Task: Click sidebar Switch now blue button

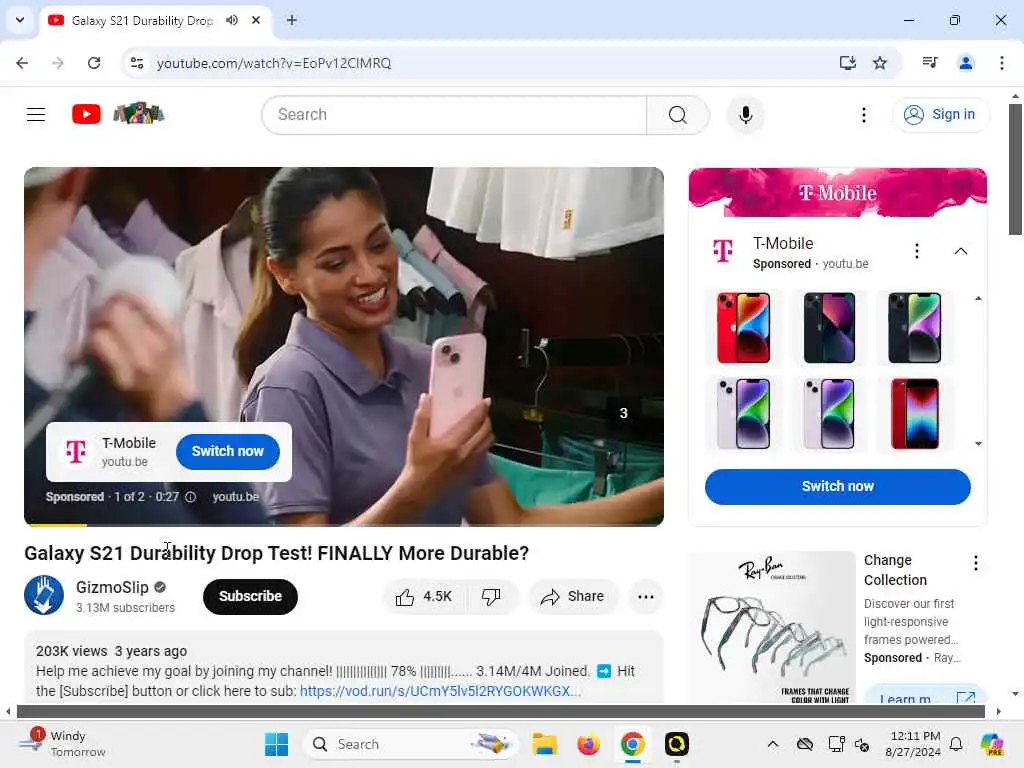Action: 837,487
